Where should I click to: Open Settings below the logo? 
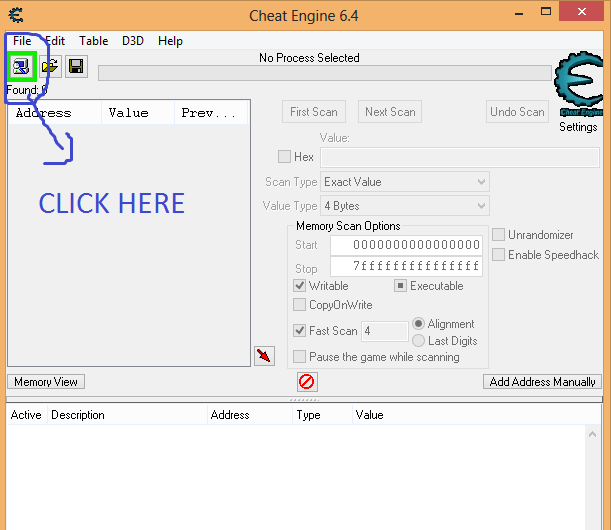(578, 127)
